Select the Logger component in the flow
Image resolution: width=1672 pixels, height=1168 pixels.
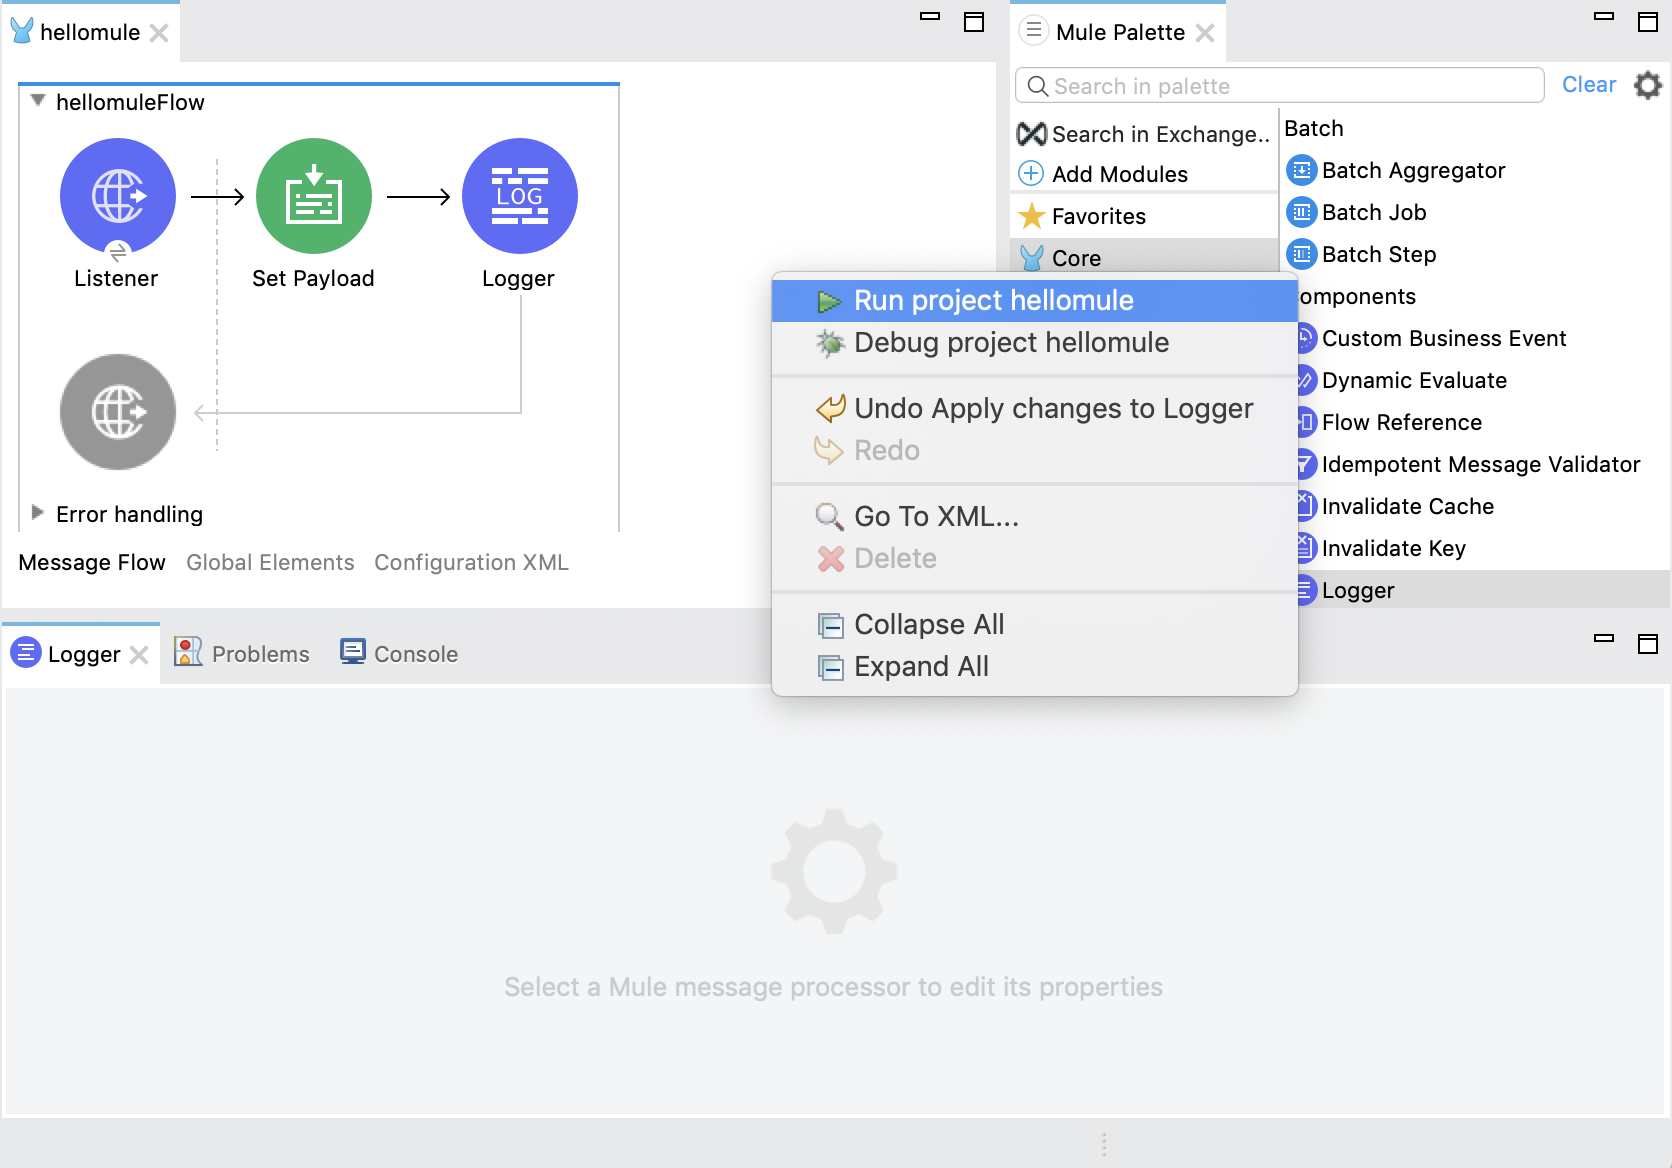(x=519, y=196)
